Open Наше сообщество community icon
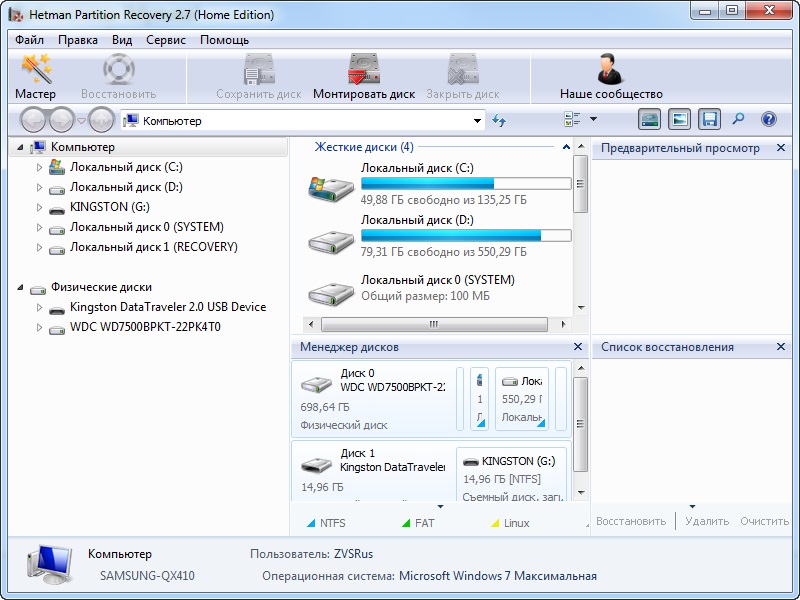800x600 pixels. (611, 77)
